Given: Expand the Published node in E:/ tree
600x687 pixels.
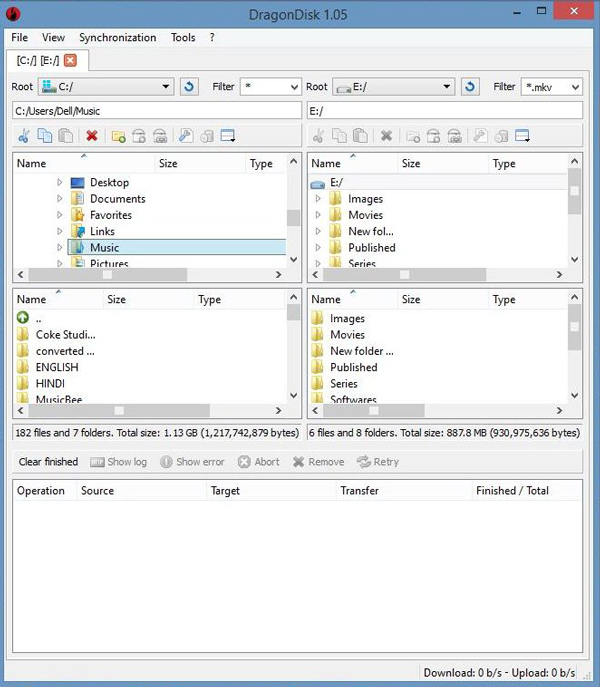Looking at the screenshot, I should (x=318, y=248).
